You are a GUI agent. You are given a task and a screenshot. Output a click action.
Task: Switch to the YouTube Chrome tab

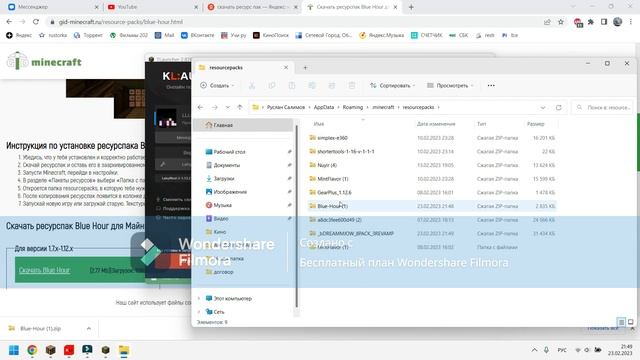coord(152,7)
